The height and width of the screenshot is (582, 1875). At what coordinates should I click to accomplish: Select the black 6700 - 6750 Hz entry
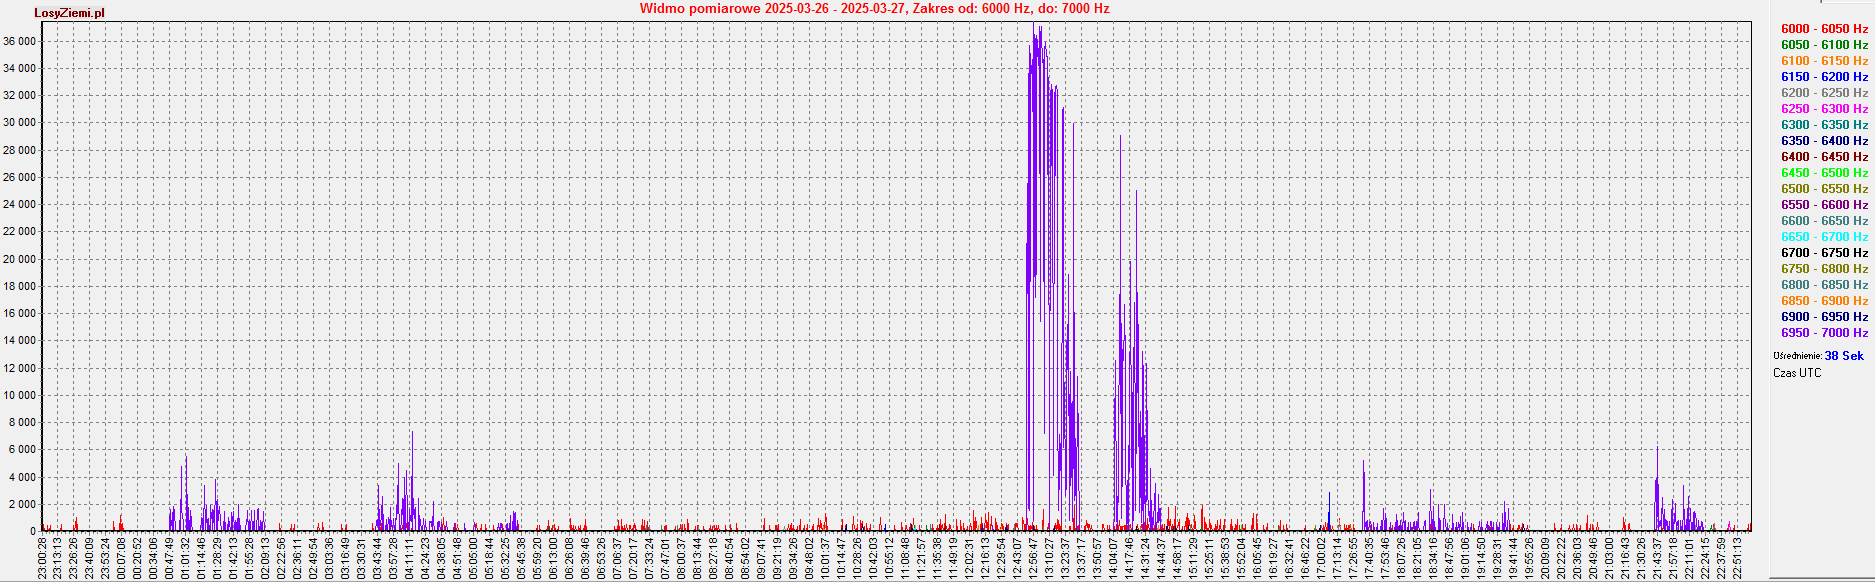coord(1824,253)
